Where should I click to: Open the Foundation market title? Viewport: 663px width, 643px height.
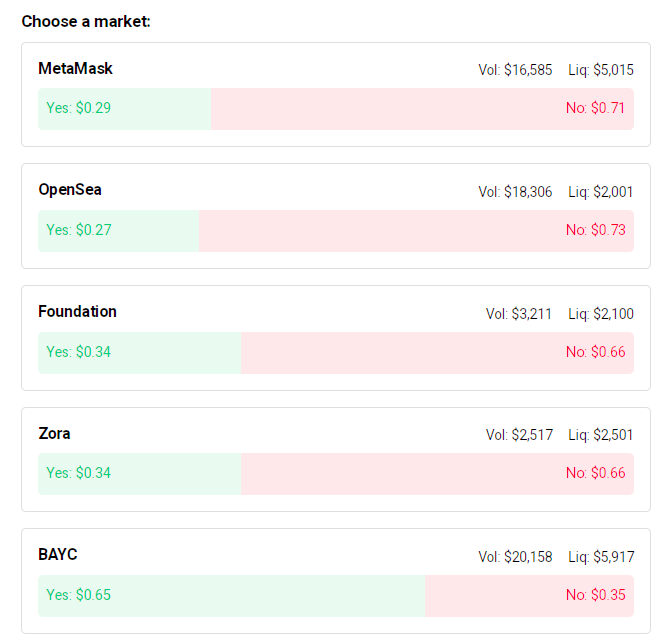pos(78,312)
